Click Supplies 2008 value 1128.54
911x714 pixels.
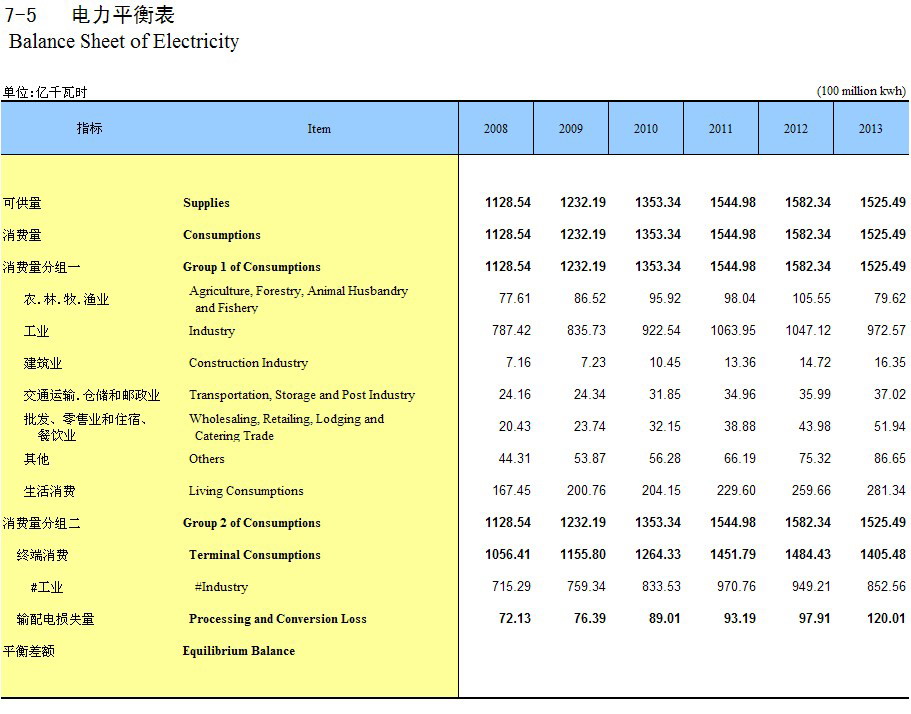[x=508, y=202]
